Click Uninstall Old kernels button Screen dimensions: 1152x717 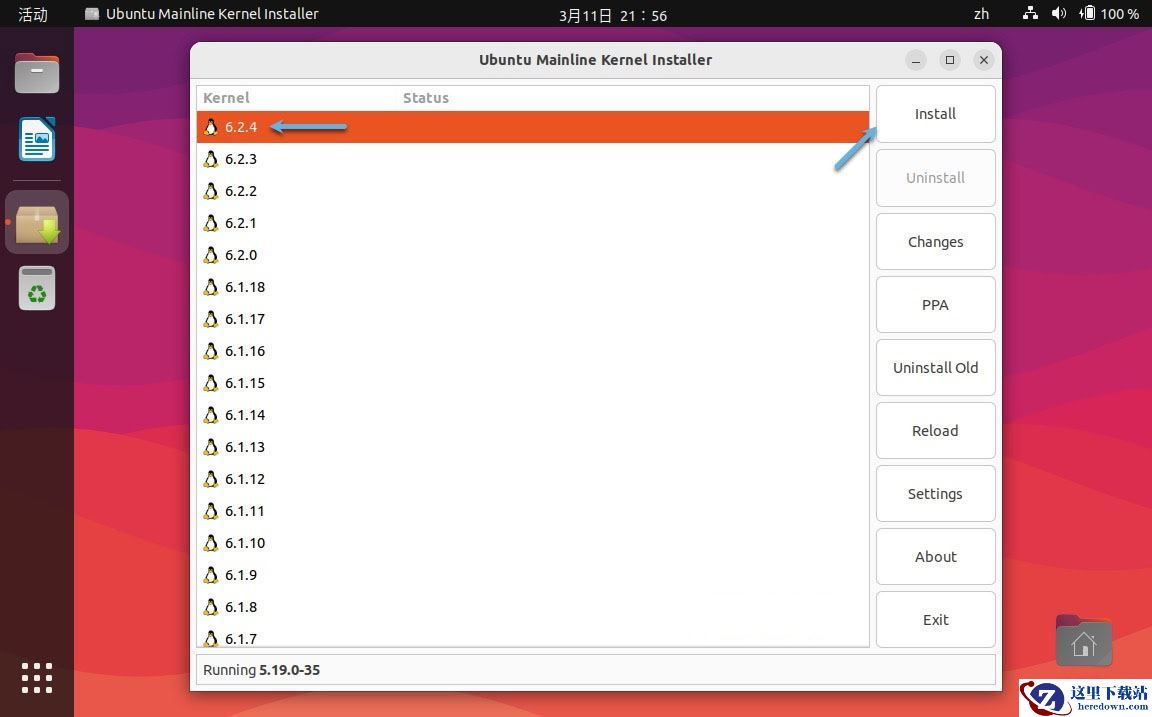pos(935,367)
